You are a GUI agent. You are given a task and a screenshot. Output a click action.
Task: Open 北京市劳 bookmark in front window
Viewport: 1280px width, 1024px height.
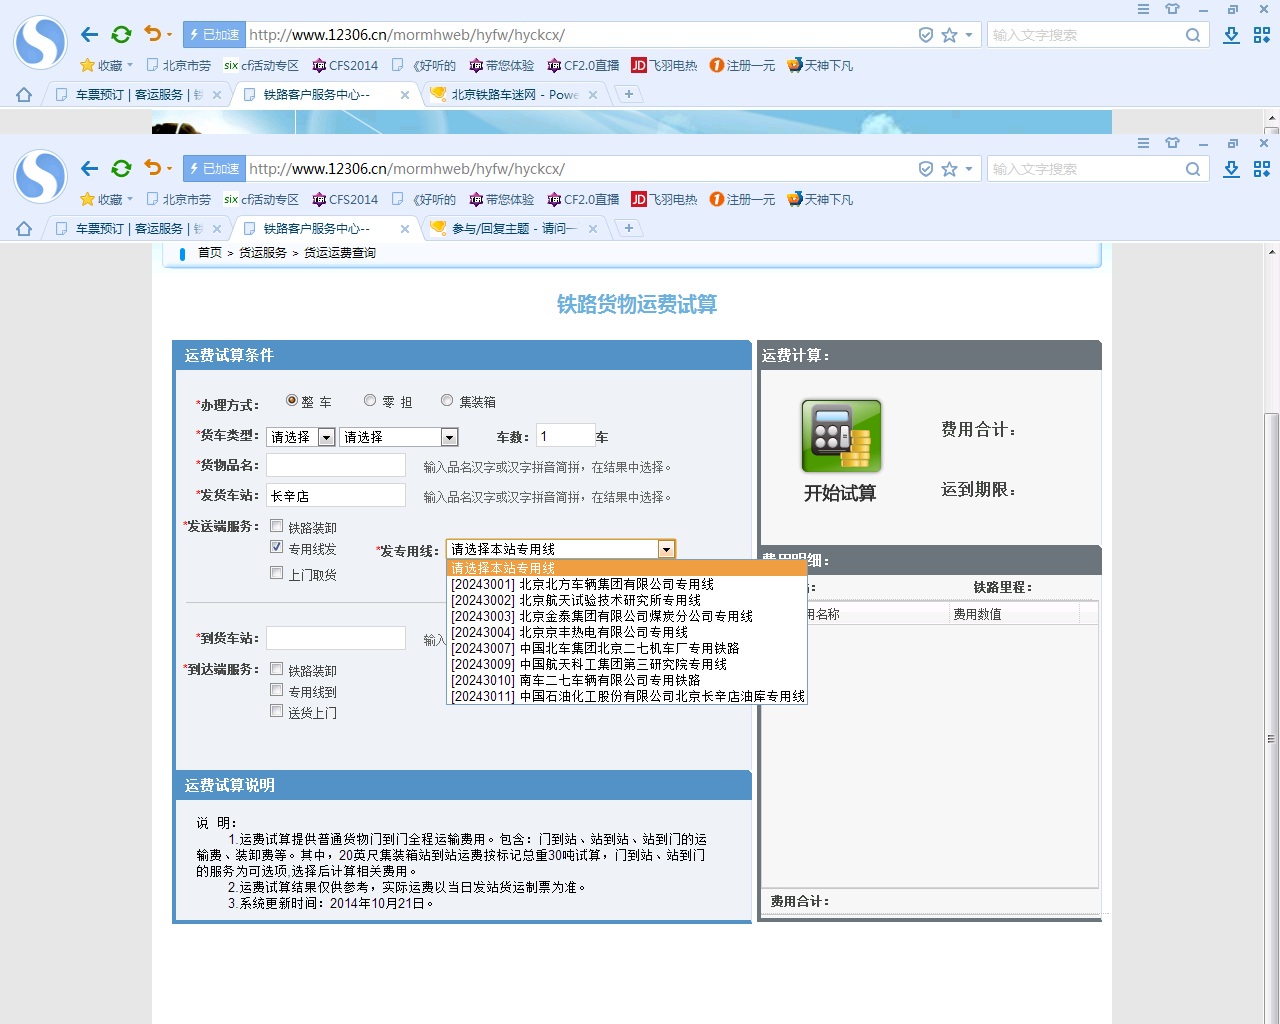[x=179, y=200]
